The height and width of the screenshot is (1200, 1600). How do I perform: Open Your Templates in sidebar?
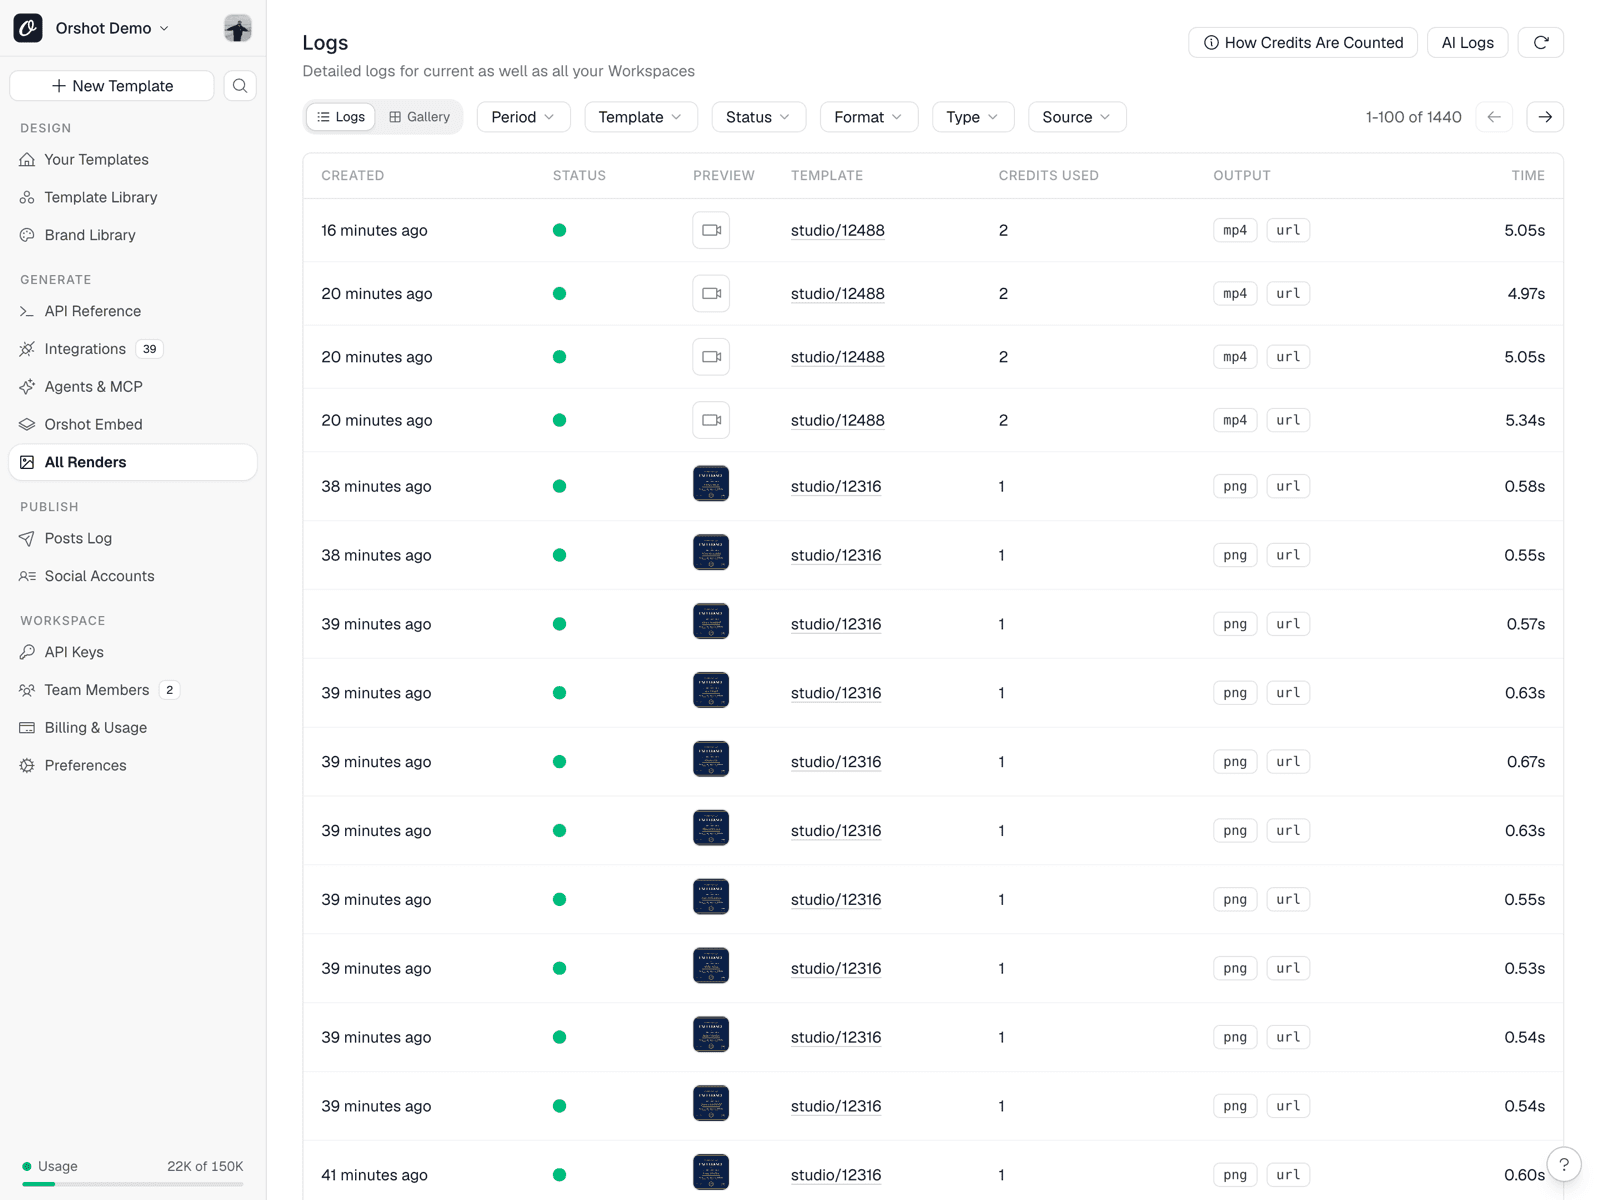[x=133, y=159]
